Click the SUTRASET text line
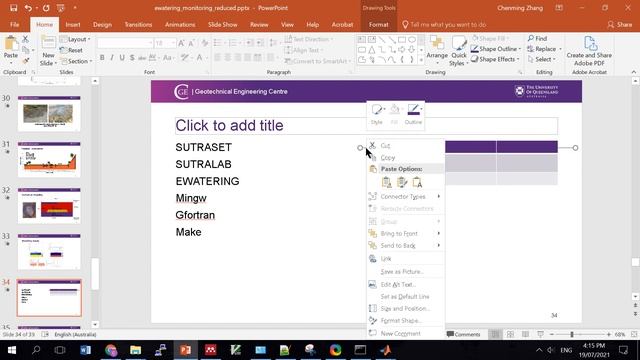 coord(203,147)
